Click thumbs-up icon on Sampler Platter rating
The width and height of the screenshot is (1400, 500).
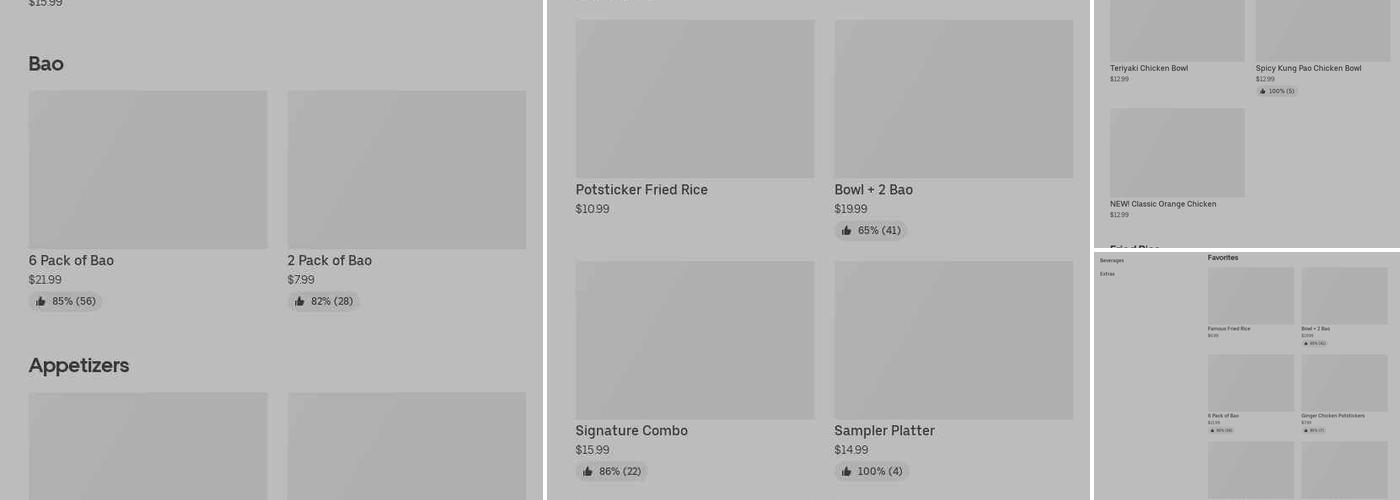[846, 471]
